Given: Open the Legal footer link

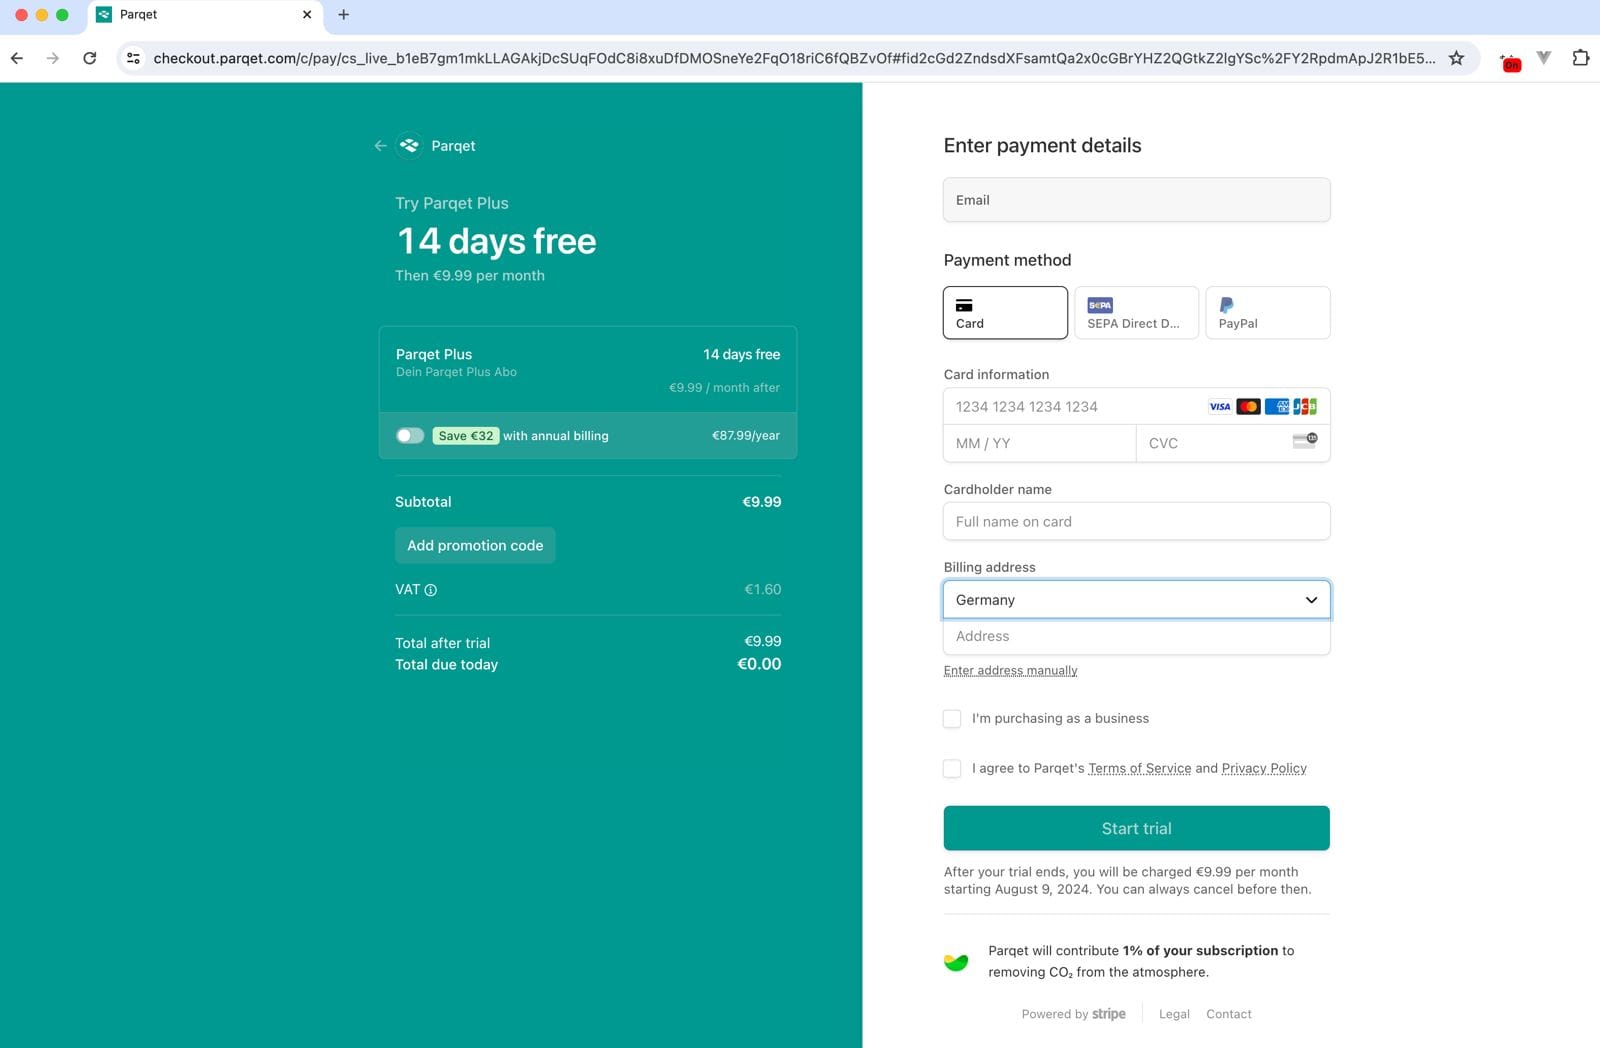Looking at the screenshot, I should 1174,1014.
